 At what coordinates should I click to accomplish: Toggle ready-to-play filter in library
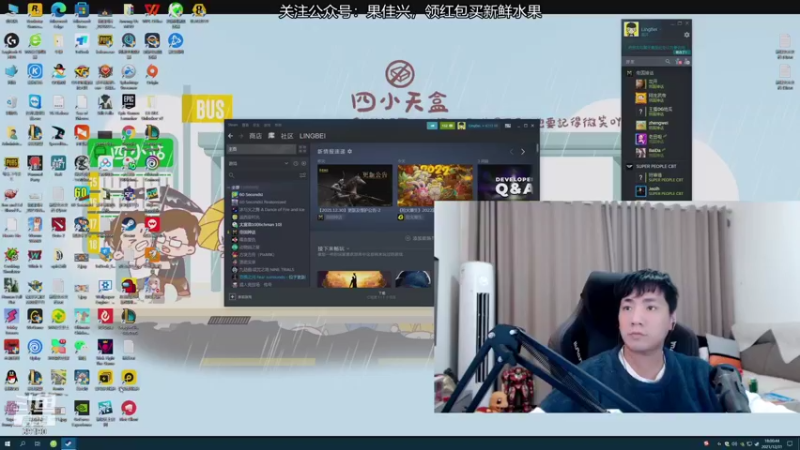[x=304, y=163]
